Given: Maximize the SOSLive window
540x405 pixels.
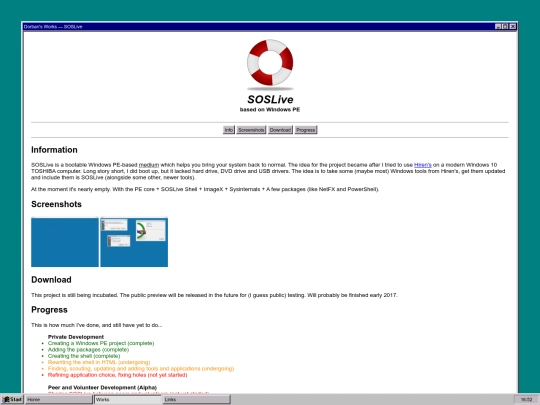Looking at the screenshot, I should point(505,27).
